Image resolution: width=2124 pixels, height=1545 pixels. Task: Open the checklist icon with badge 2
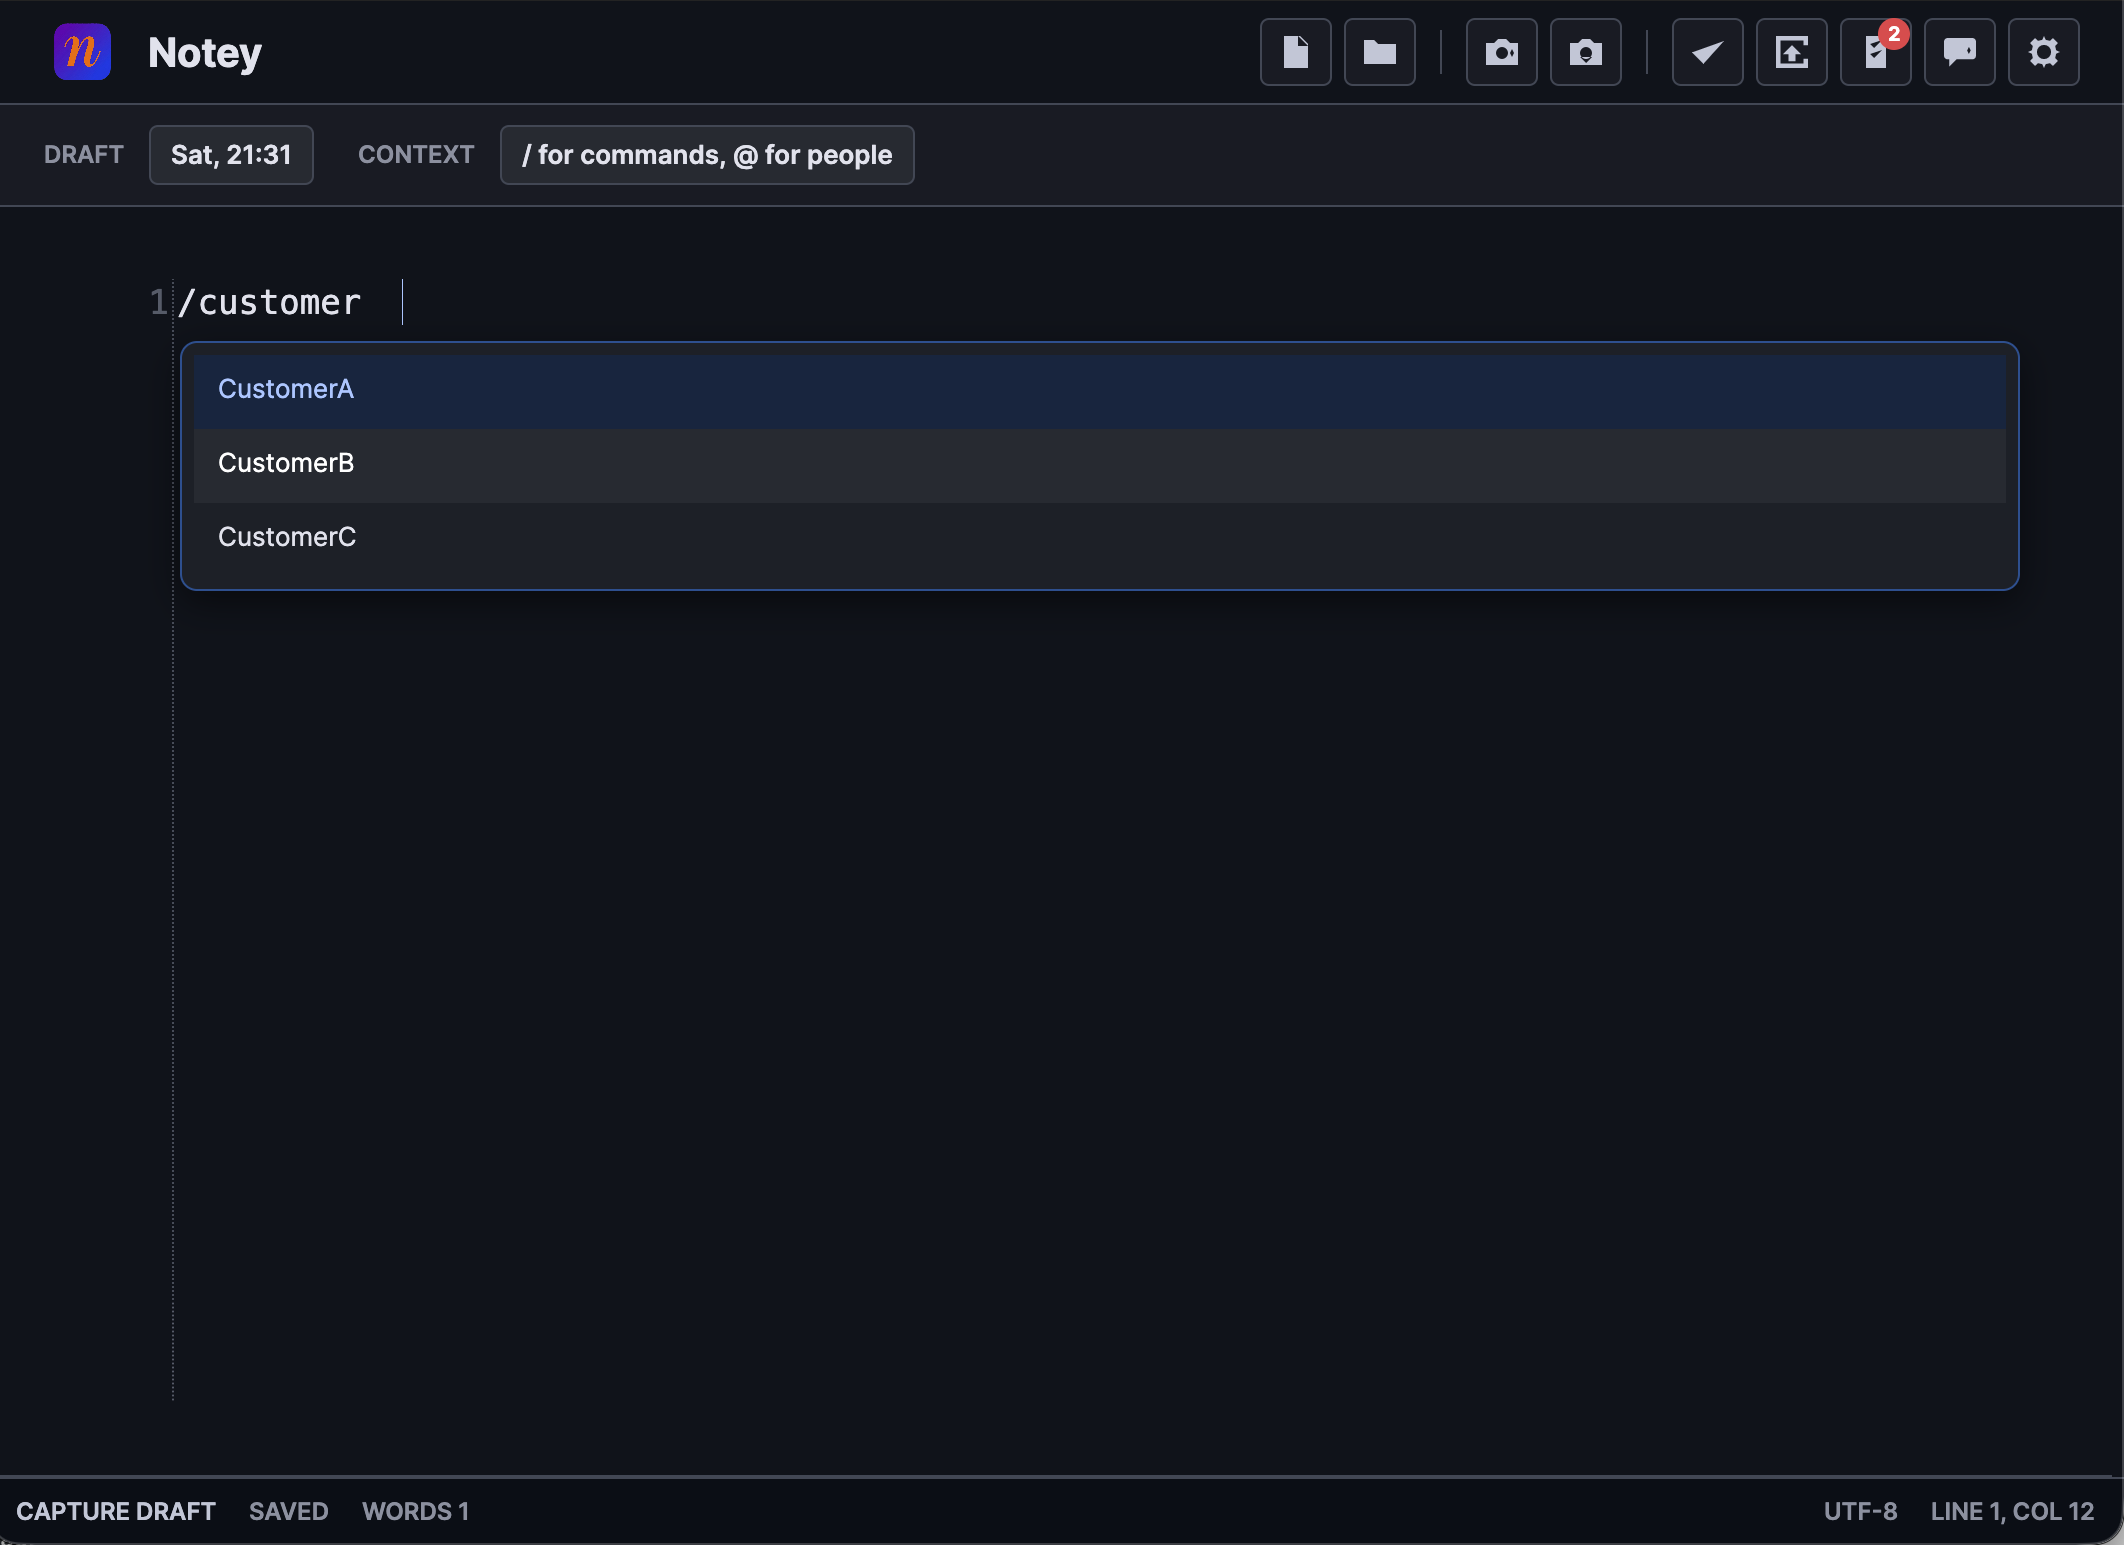click(1875, 52)
